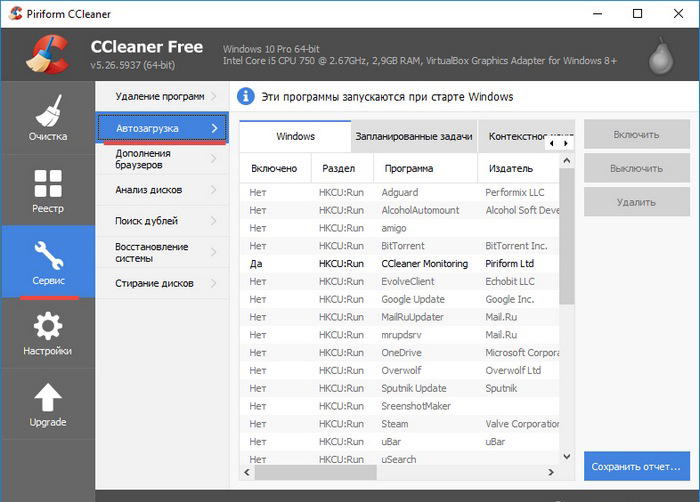Open the Настройки gear section
Screen dimensions: 700x502
[x=48, y=333]
